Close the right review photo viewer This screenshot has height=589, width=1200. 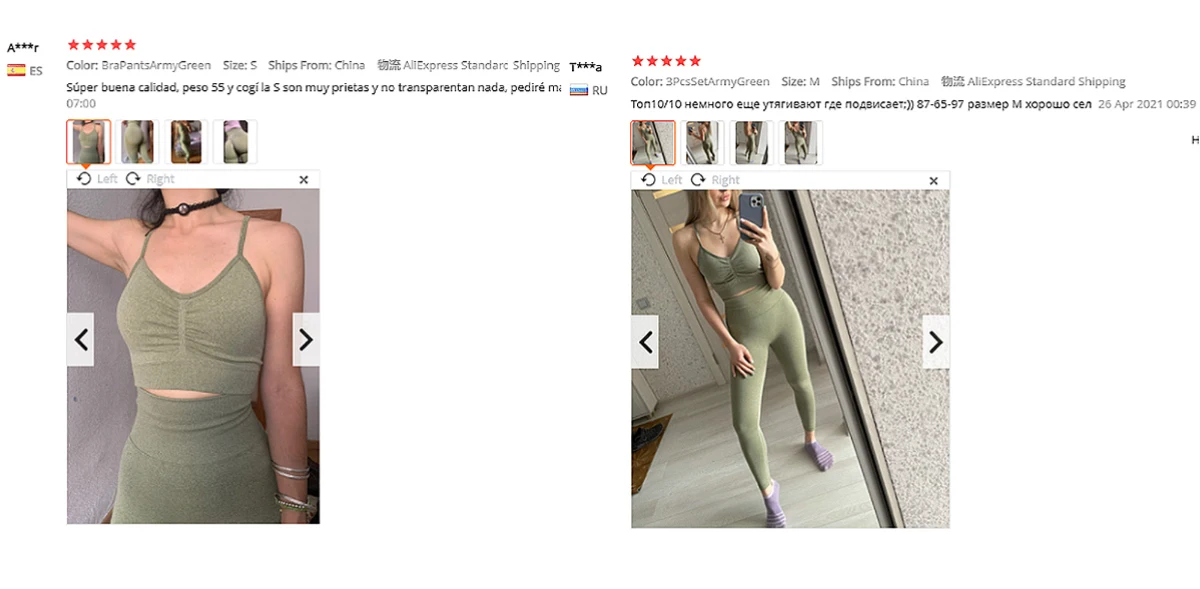pos(933,181)
